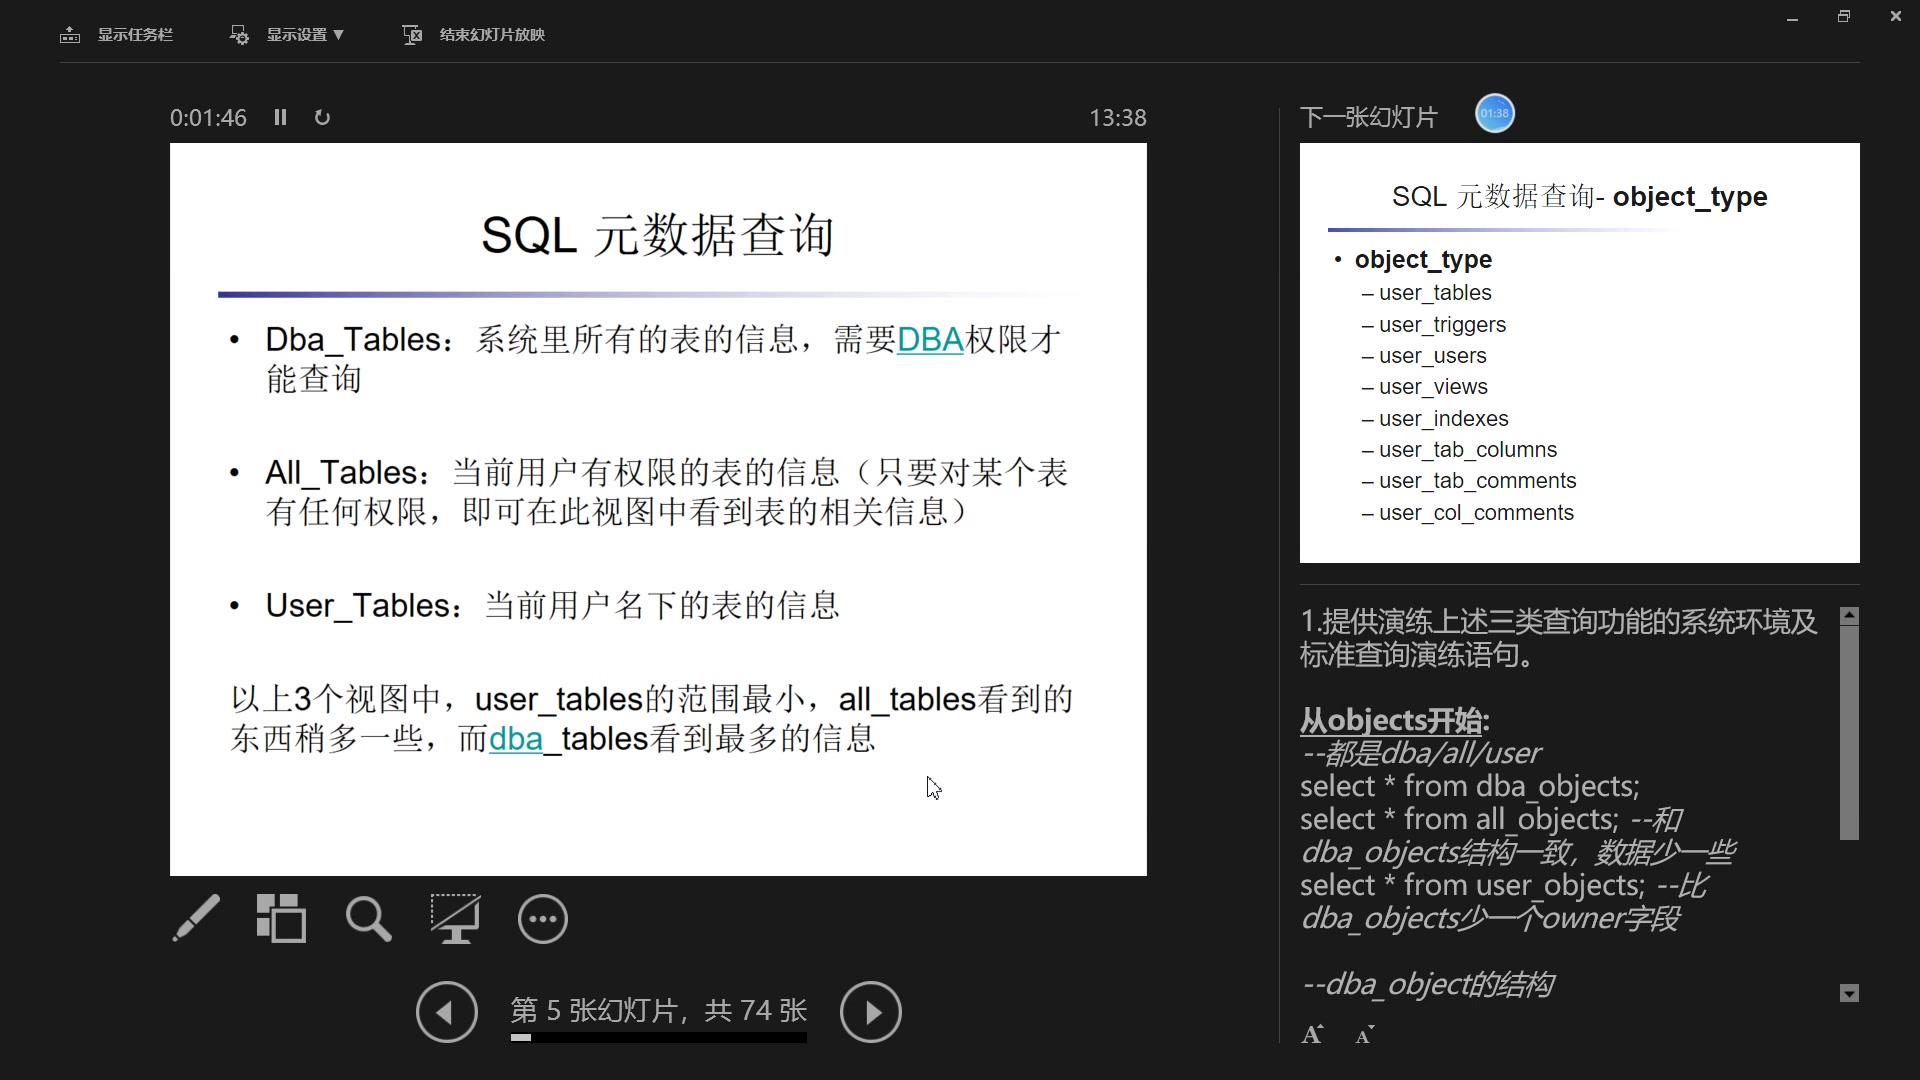This screenshot has width=1920, height=1080.
Task: Pause the presentation timer
Action: [x=280, y=117]
